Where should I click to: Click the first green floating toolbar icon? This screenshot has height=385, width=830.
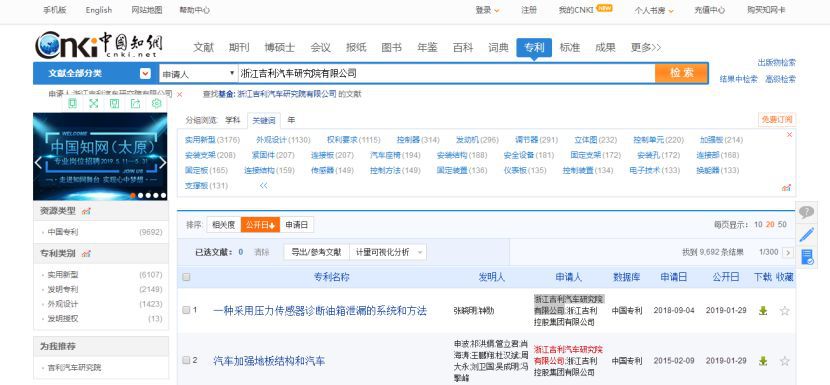coord(73,104)
